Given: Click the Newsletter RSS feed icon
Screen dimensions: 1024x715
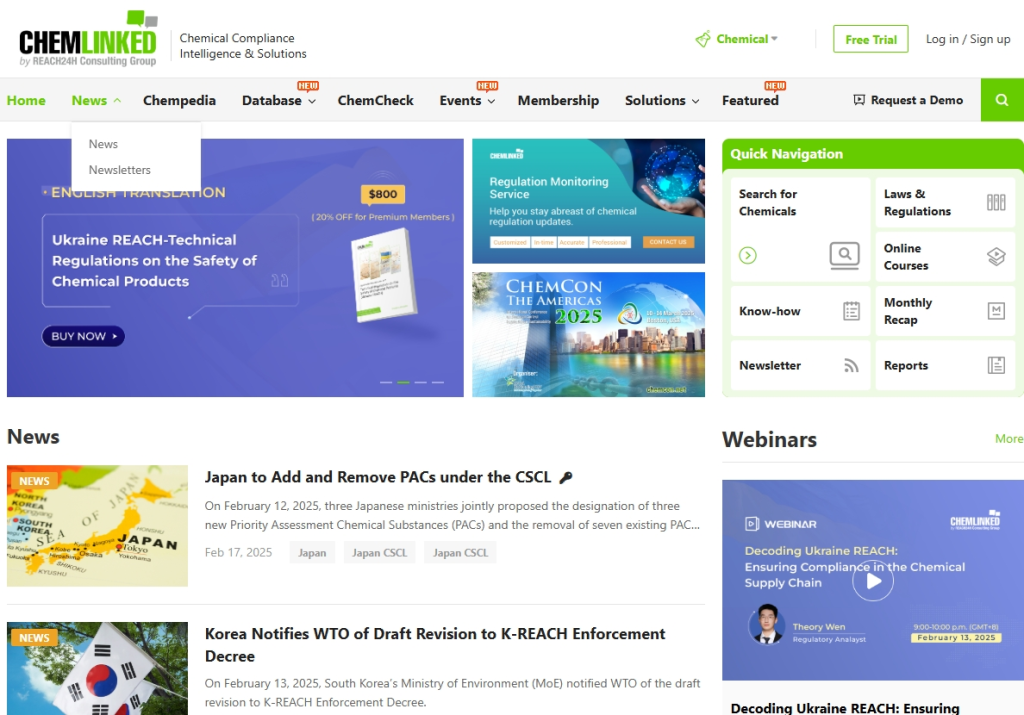Looking at the screenshot, I should click(851, 366).
